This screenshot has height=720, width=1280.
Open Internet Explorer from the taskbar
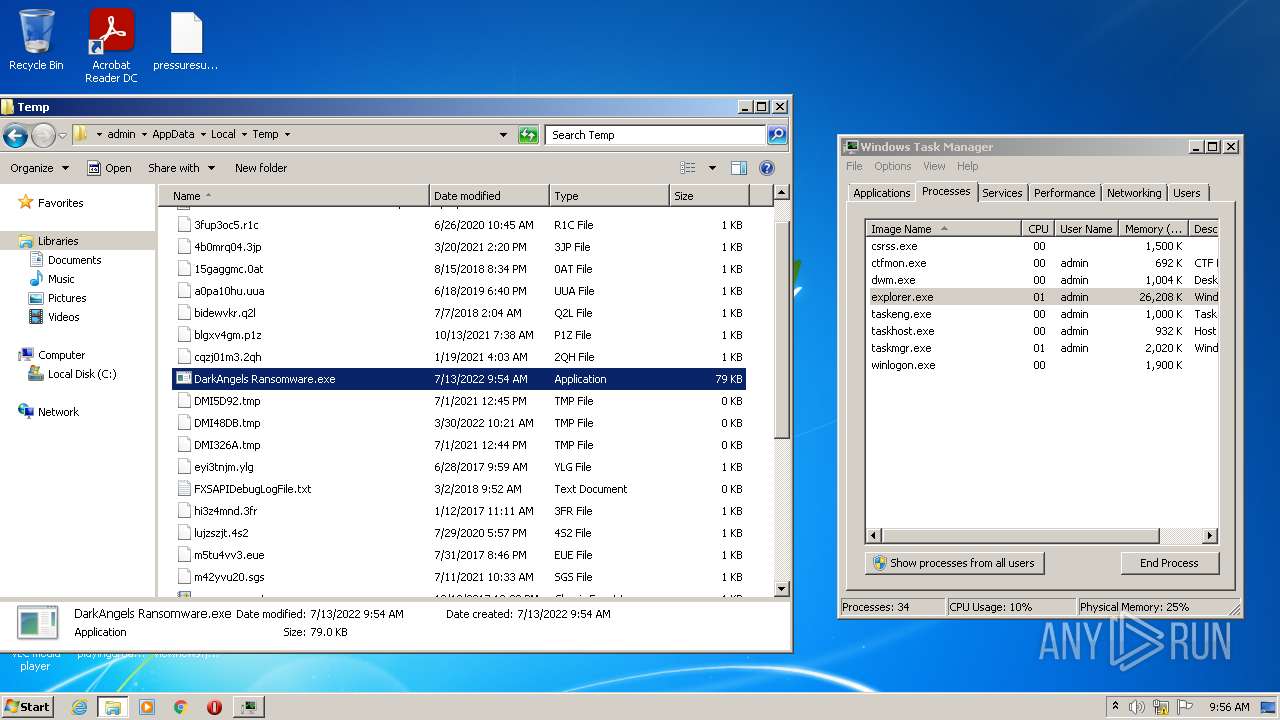pyautogui.click(x=79, y=707)
